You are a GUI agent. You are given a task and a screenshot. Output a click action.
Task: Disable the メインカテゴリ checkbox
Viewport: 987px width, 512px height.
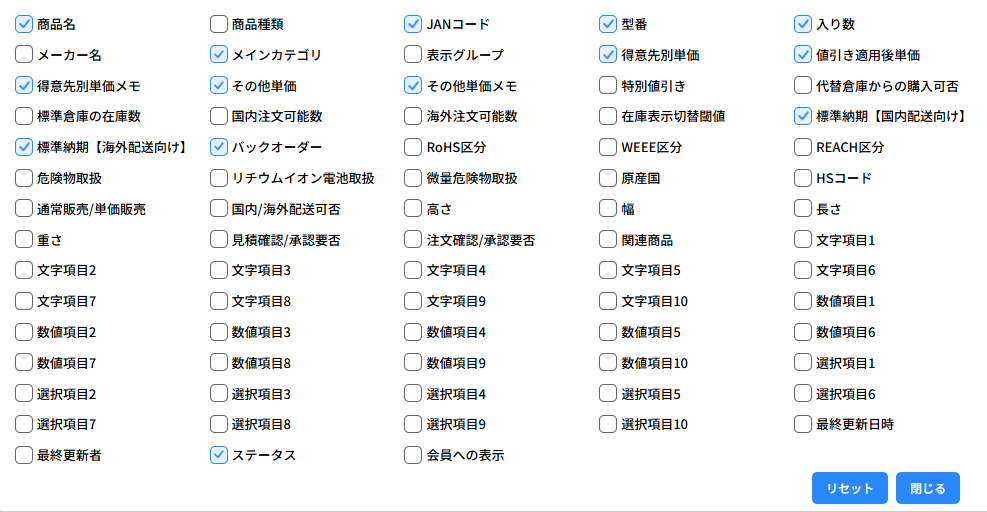[219, 55]
